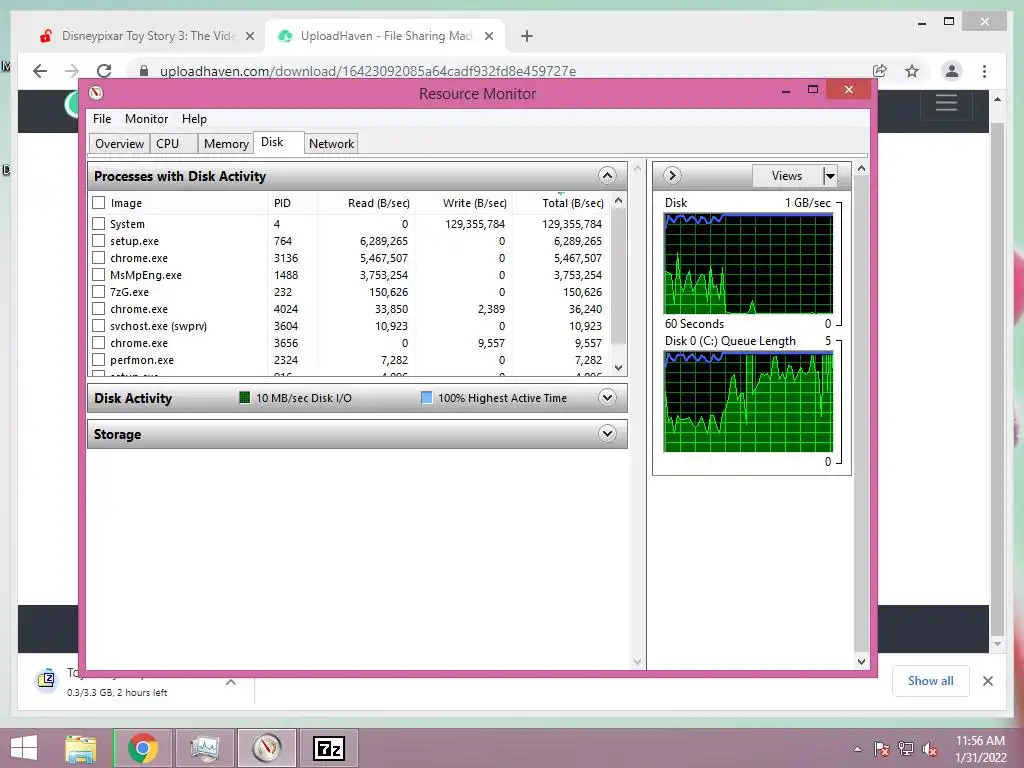This screenshot has height=768, width=1024.
Task: Collapse the graphs pane arrow button
Action: pos(672,176)
